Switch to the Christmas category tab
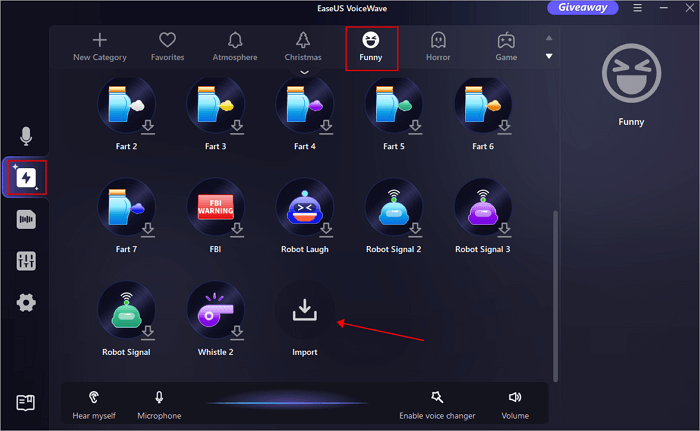 (x=303, y=47)
